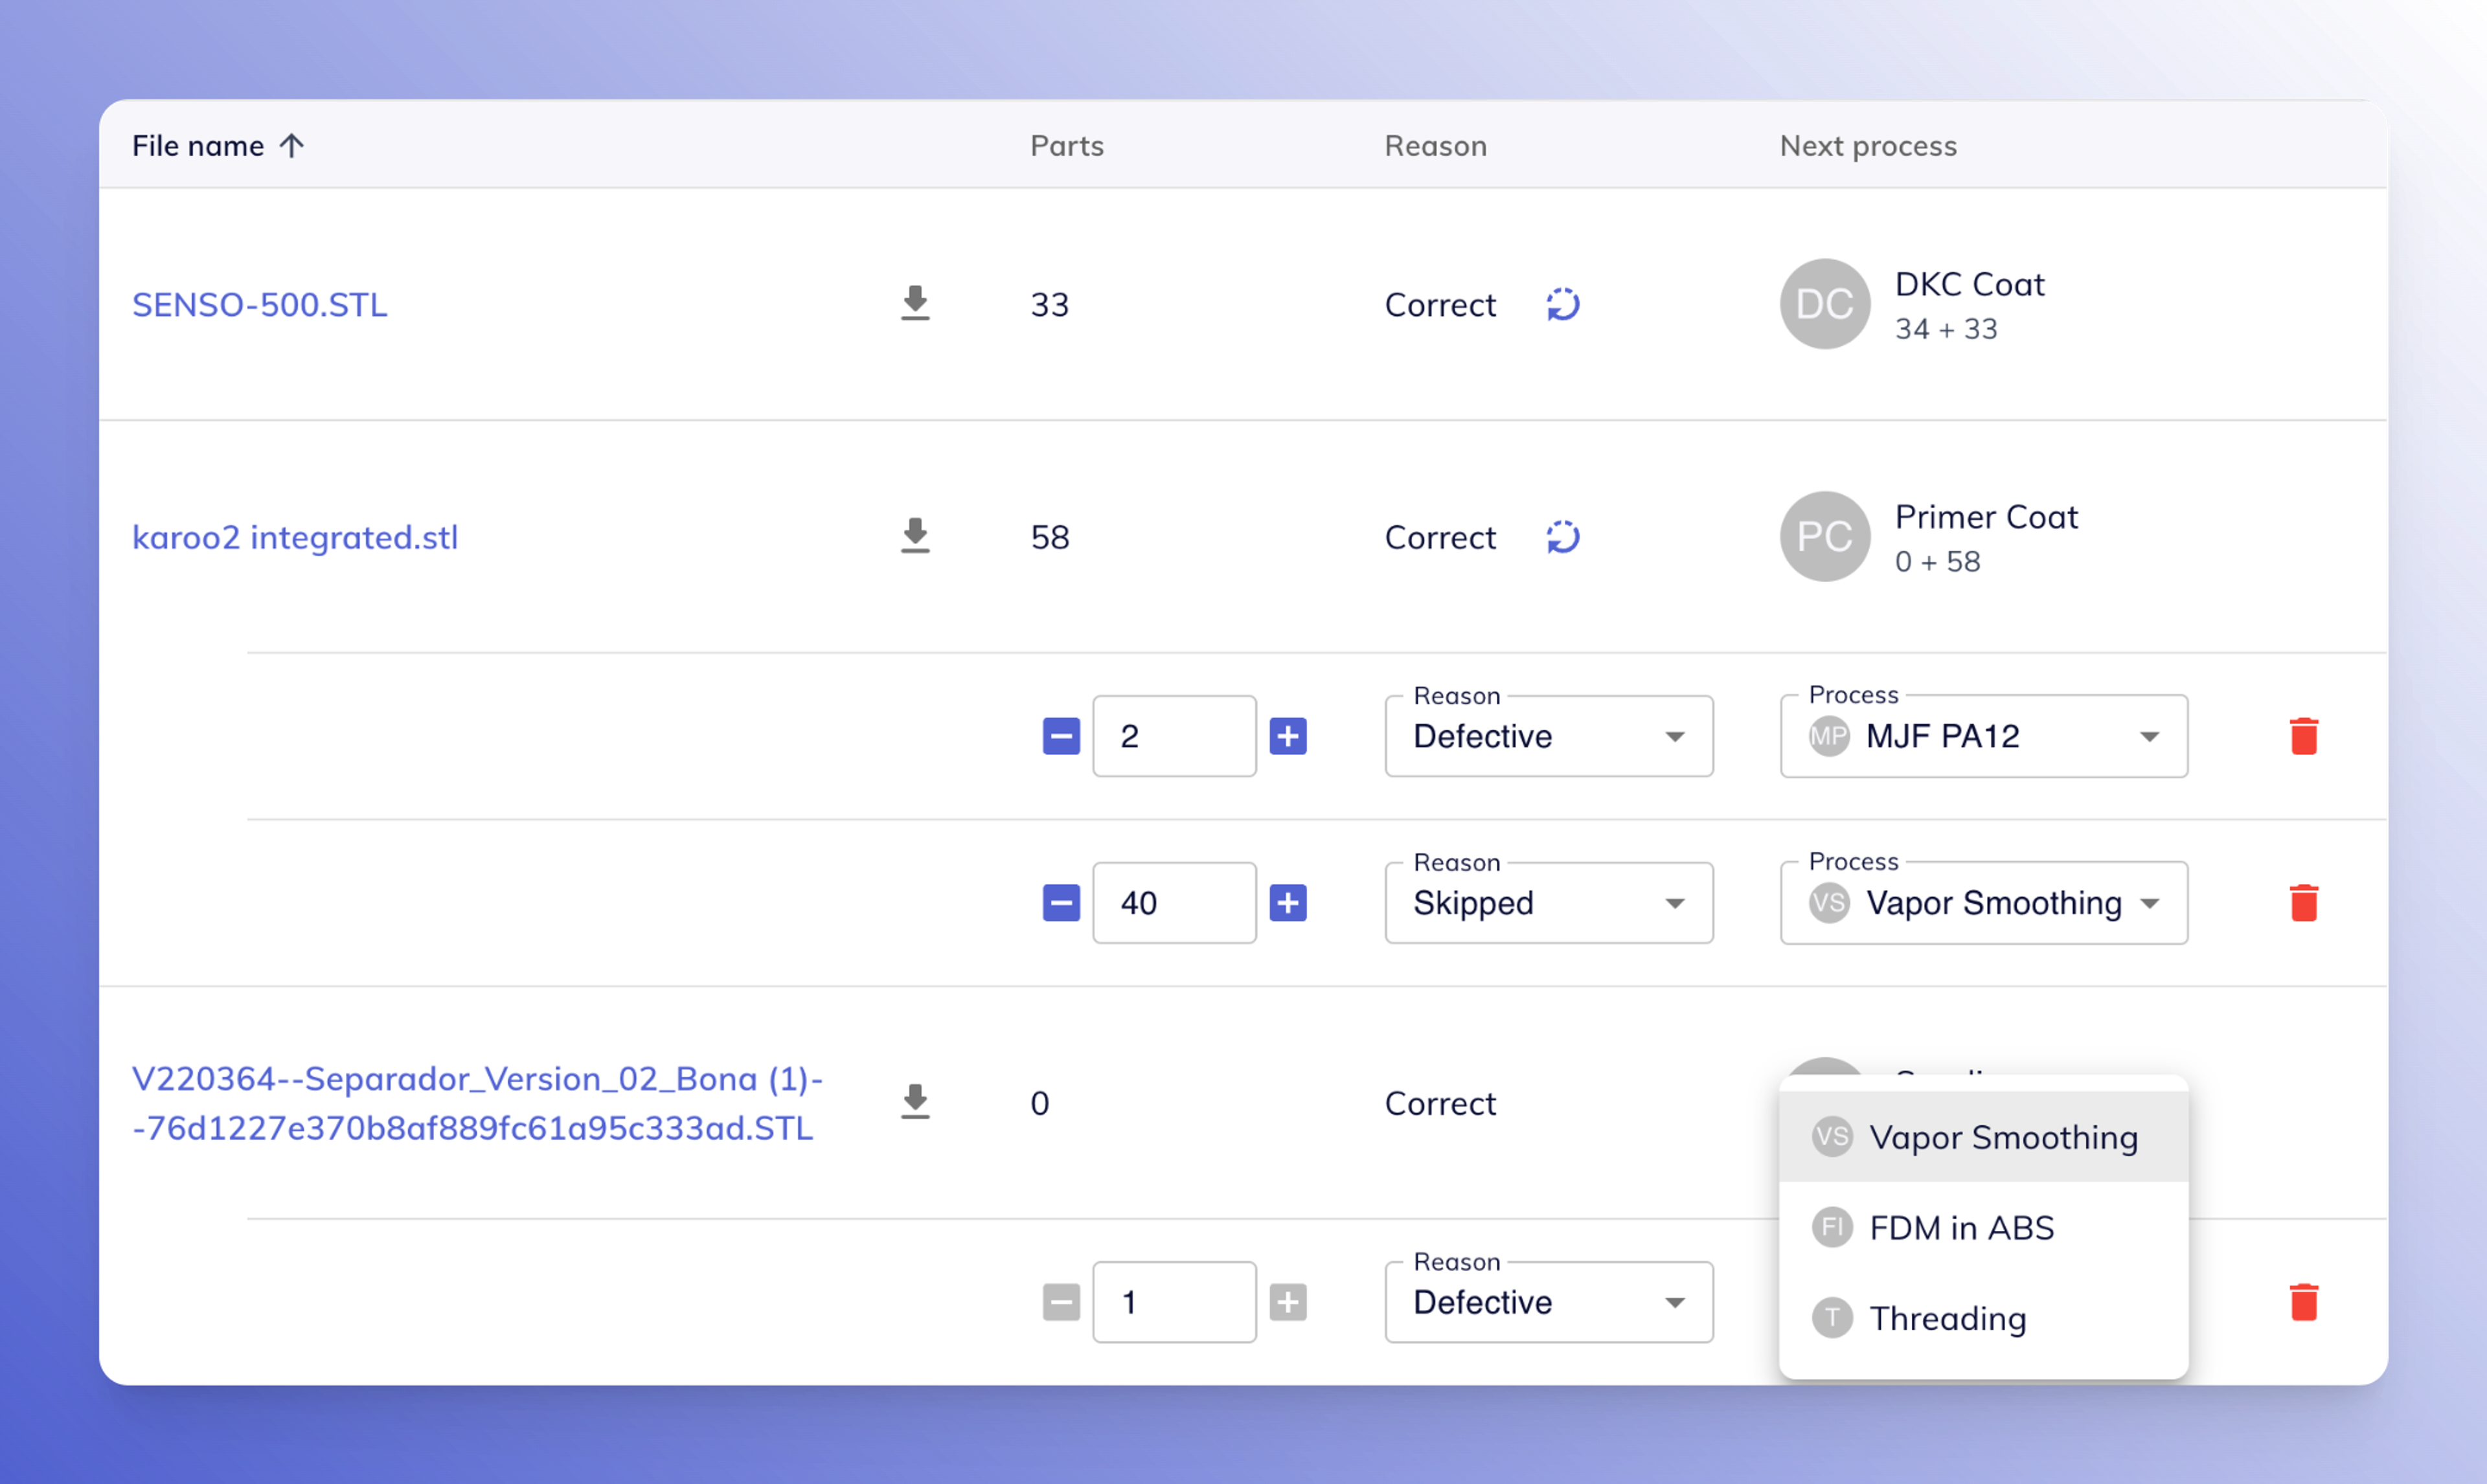Increase parts count from 40
Viewport: 2487px width, 1484px height.
(1288, 903)
